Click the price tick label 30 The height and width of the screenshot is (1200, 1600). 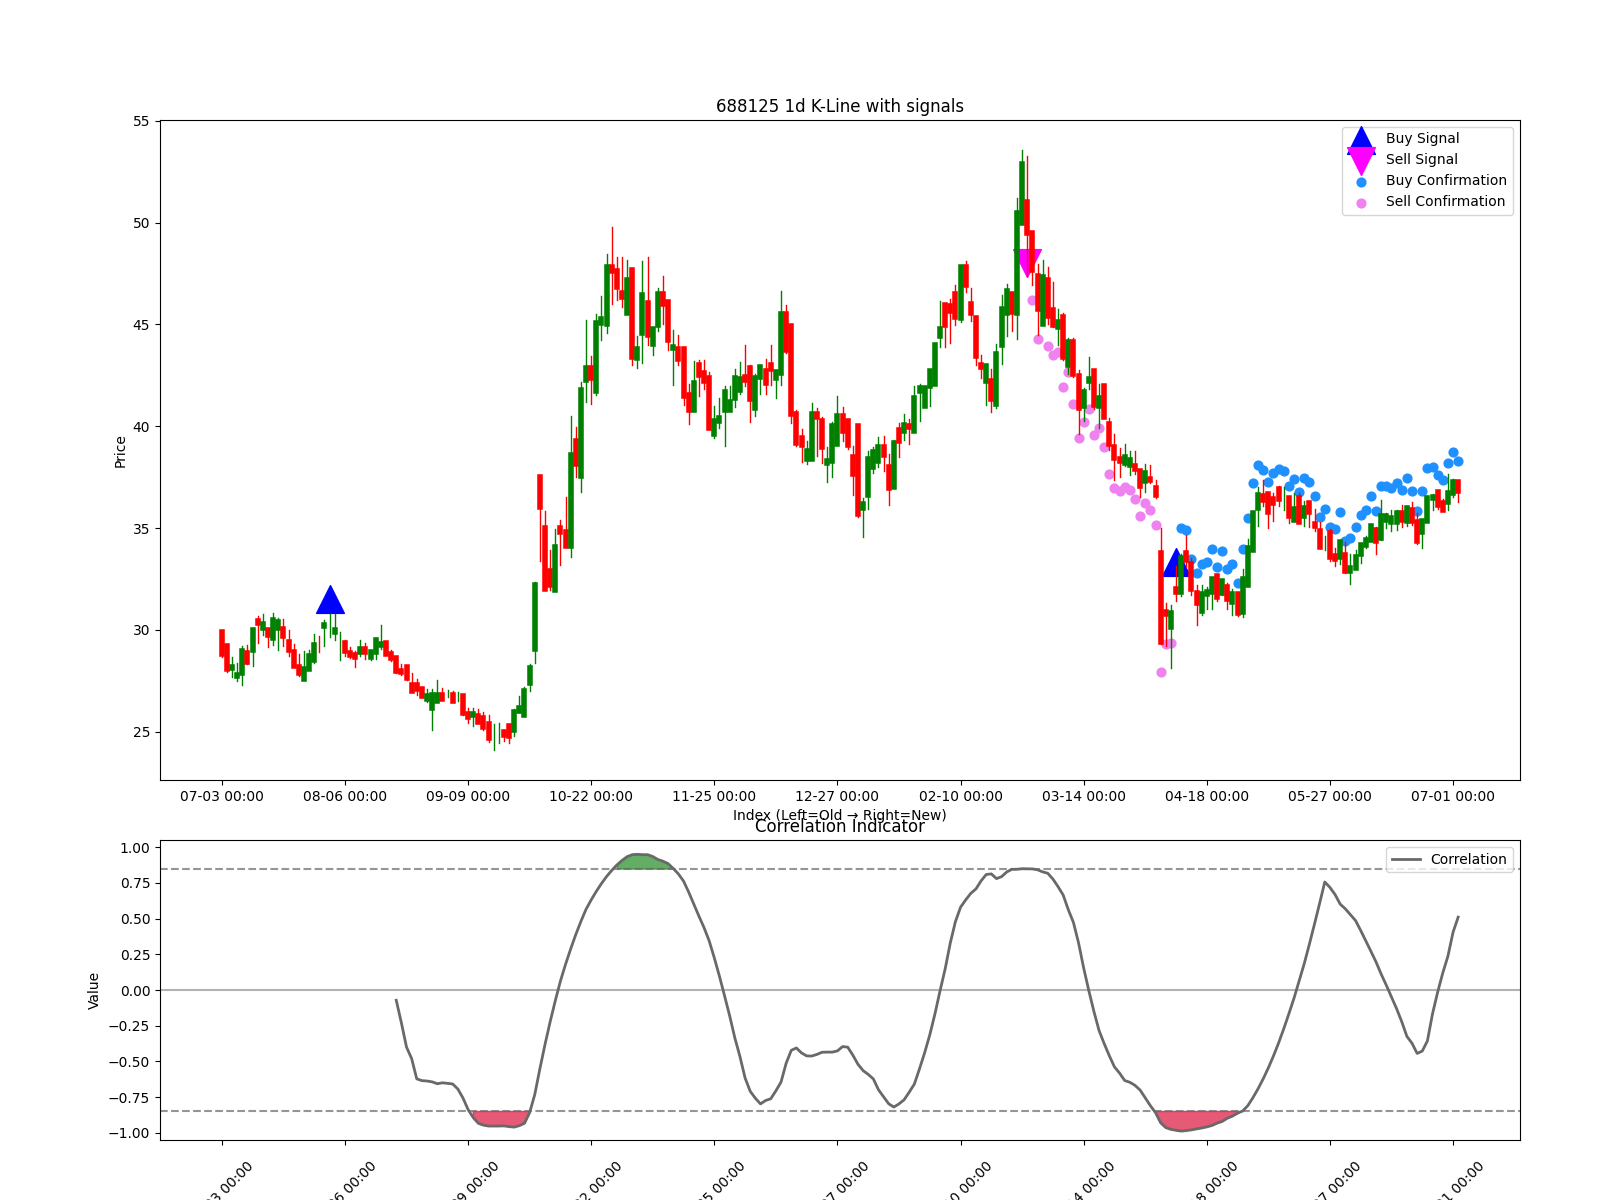(x=141, y=631)
